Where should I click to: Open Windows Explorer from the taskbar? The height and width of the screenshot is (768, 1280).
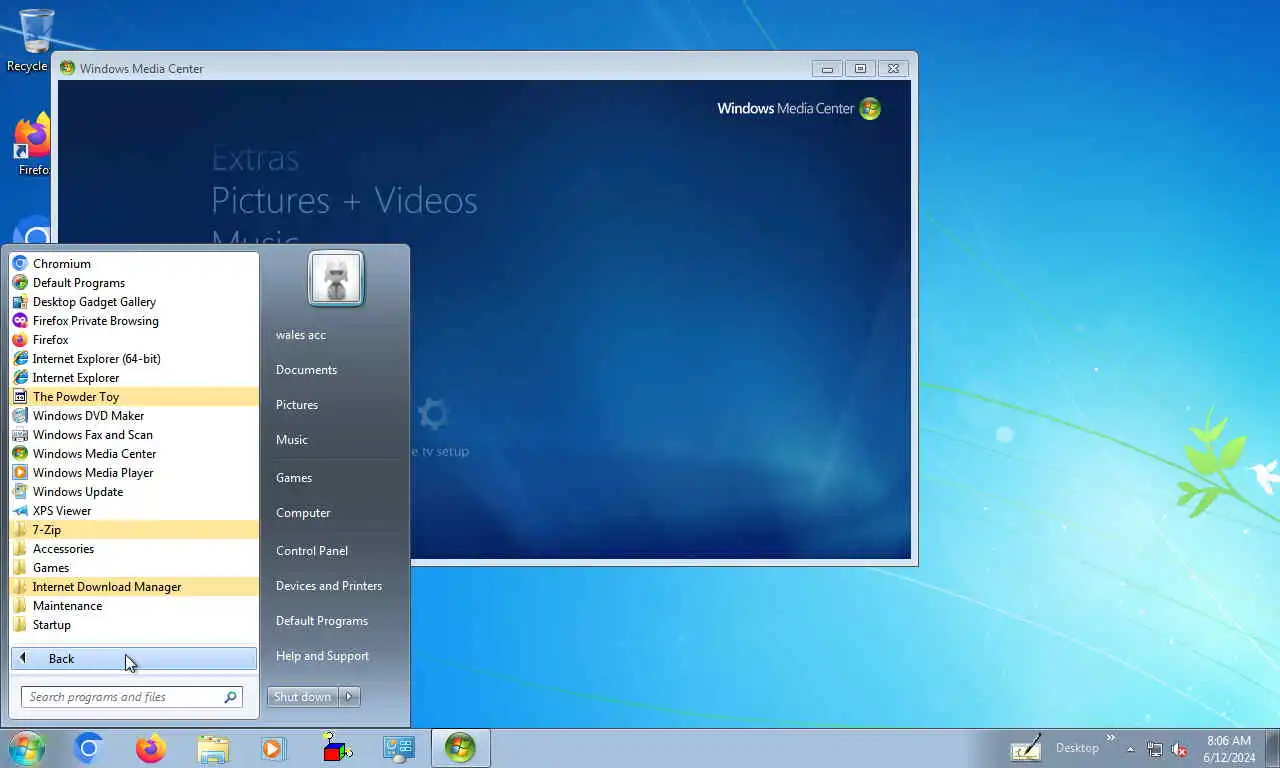pos(213,748)
